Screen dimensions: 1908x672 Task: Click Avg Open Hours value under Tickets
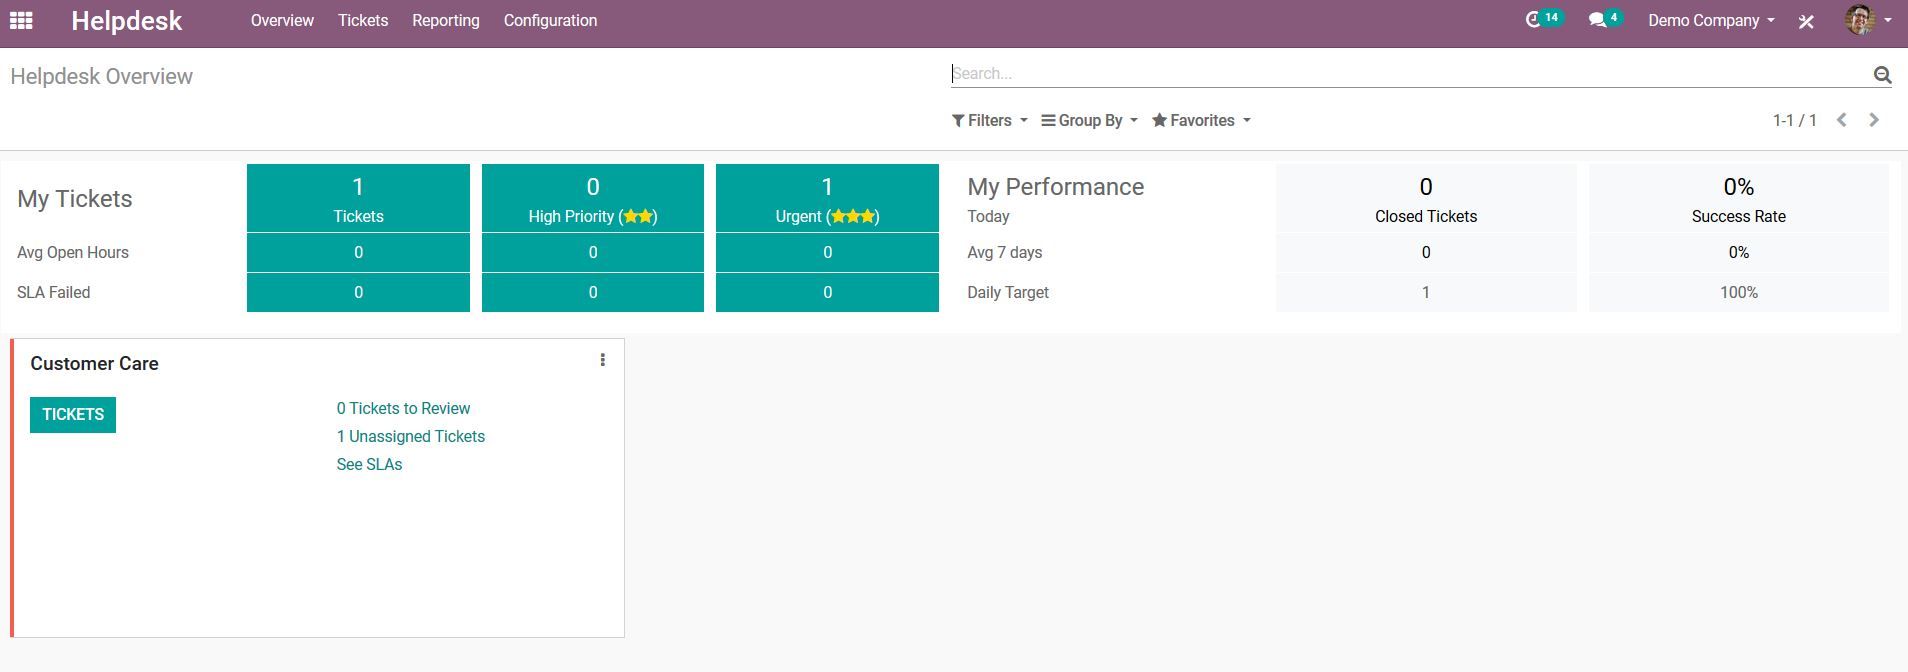(358, 252)
